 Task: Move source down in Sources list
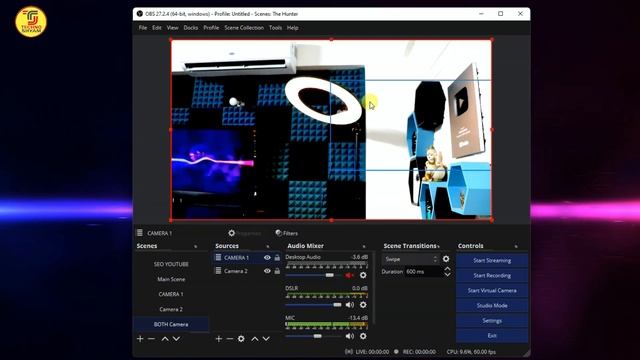tap(266, 339)
